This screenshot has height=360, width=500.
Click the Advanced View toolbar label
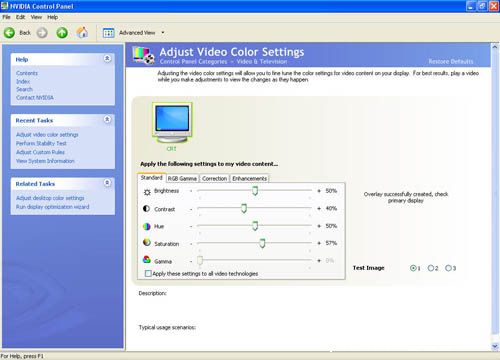(x=137, y=33)
